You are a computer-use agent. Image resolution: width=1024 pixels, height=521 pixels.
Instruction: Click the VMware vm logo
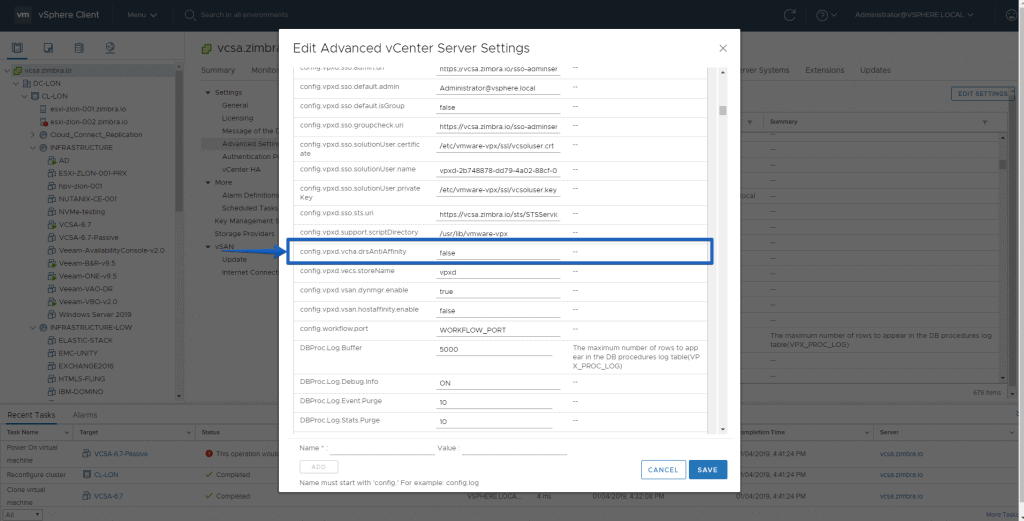point(23,14)
